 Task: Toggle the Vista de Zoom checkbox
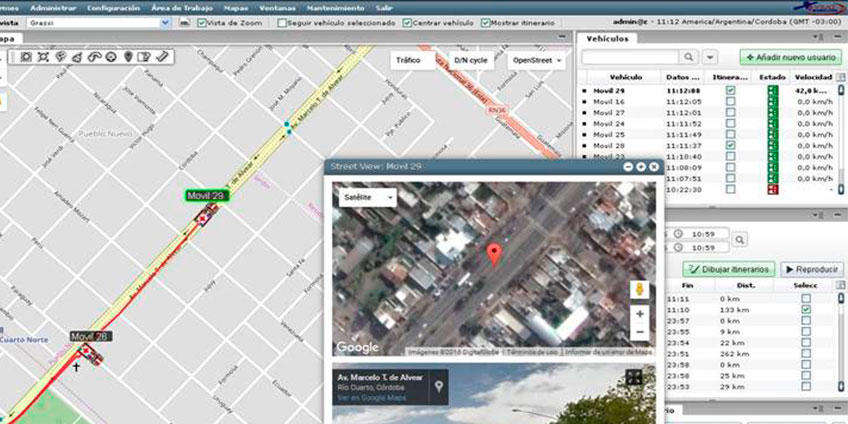[x=203, y=22]
